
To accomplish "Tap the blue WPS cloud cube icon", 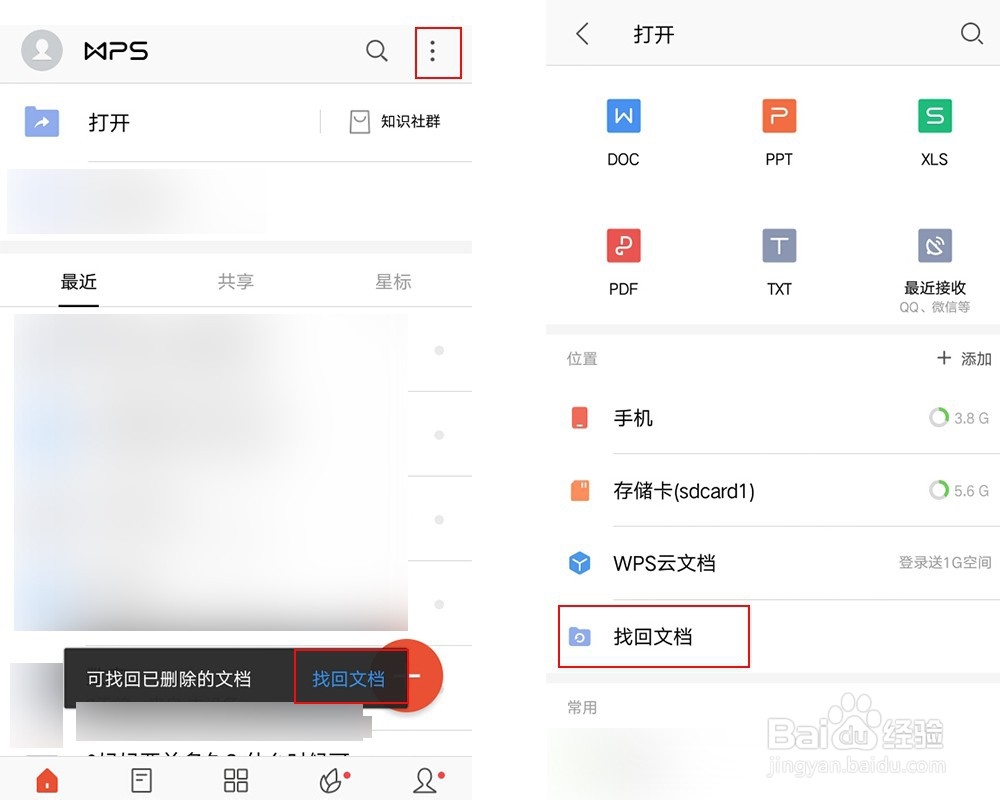I will click(579, 563).
